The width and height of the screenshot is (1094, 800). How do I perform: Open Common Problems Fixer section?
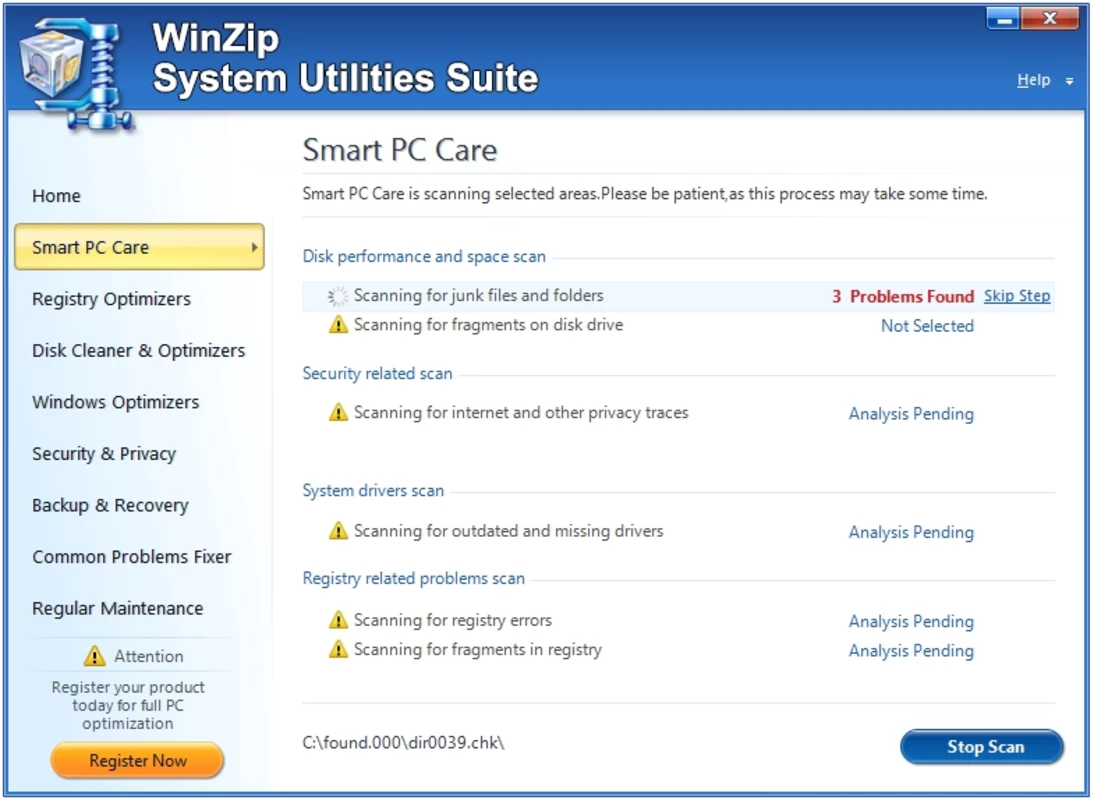click(131, 557)
